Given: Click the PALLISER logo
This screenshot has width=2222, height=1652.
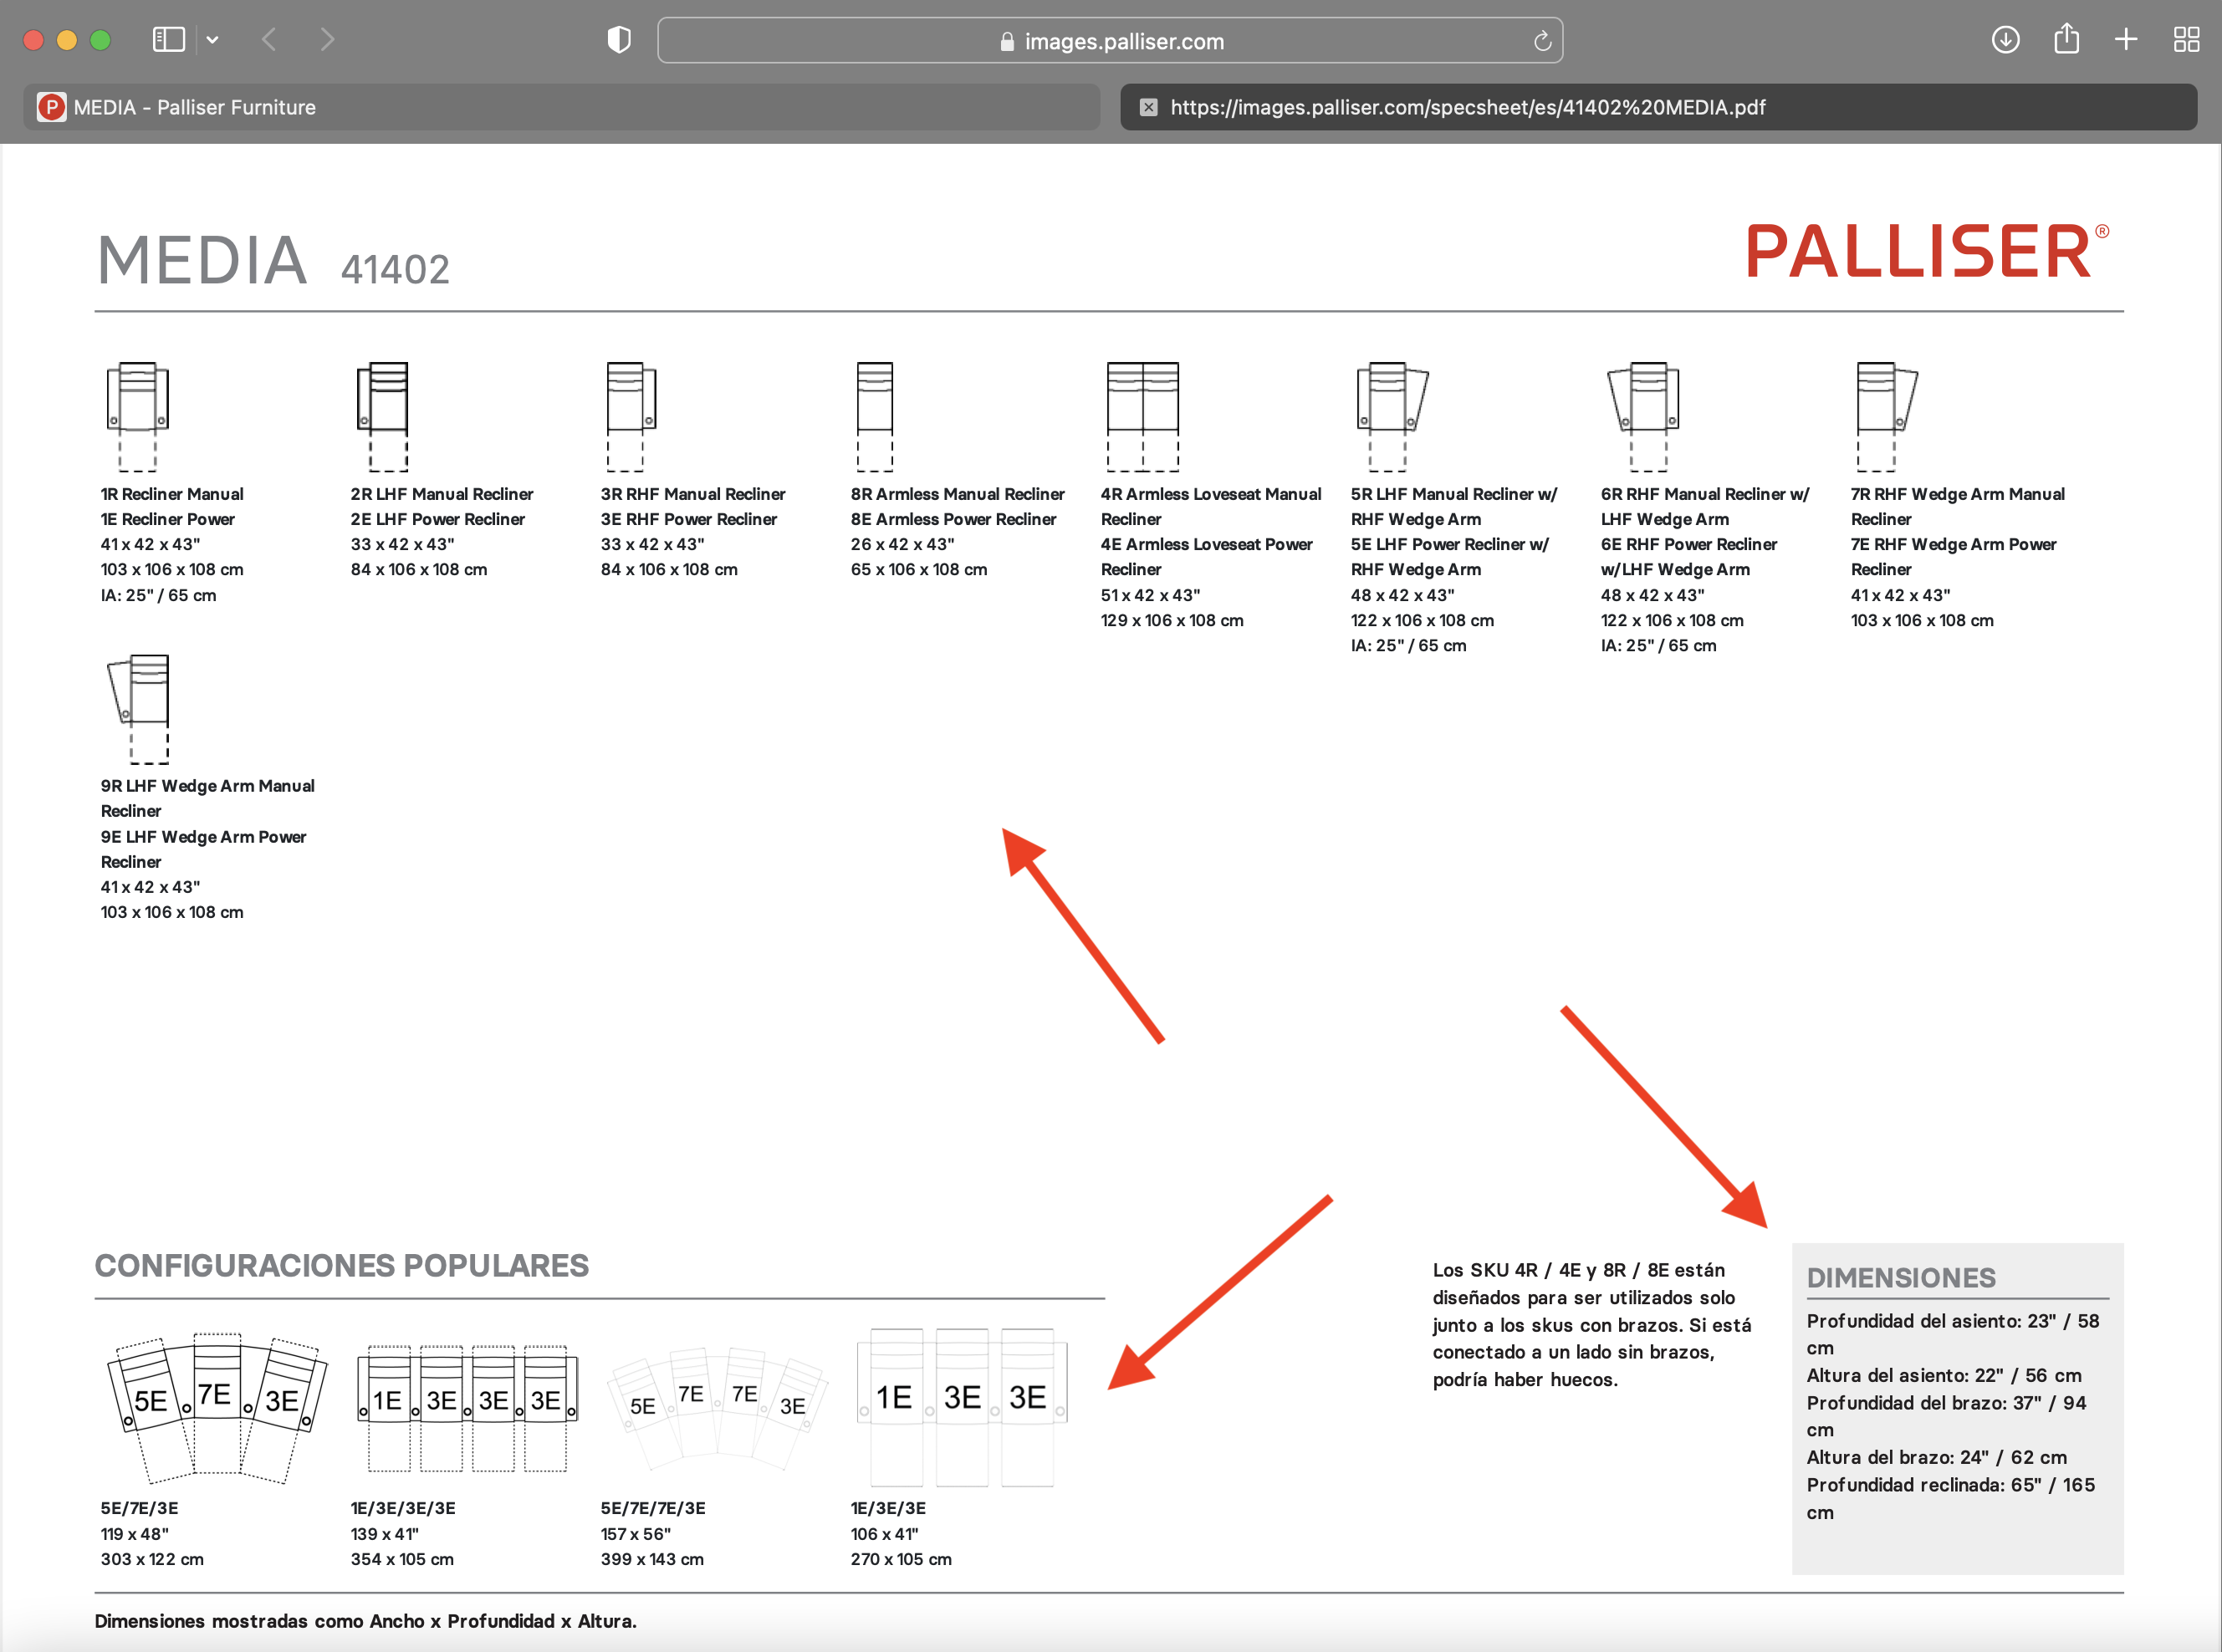Looking at the screenshot, I should (x=1927, y=251).
